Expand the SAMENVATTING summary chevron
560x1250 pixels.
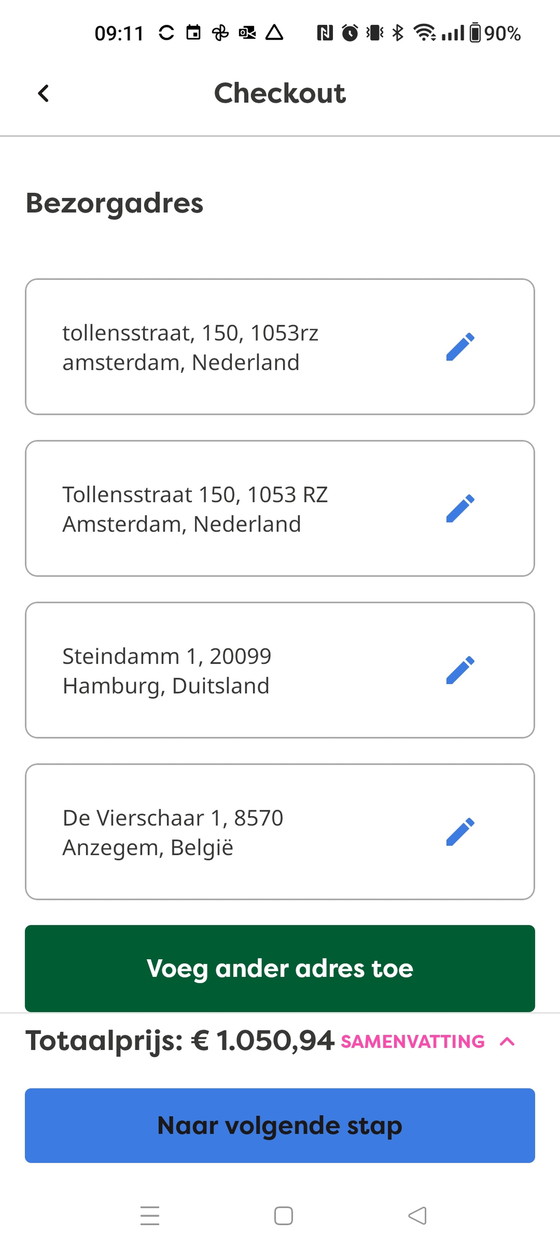(x=507, y=1041)
